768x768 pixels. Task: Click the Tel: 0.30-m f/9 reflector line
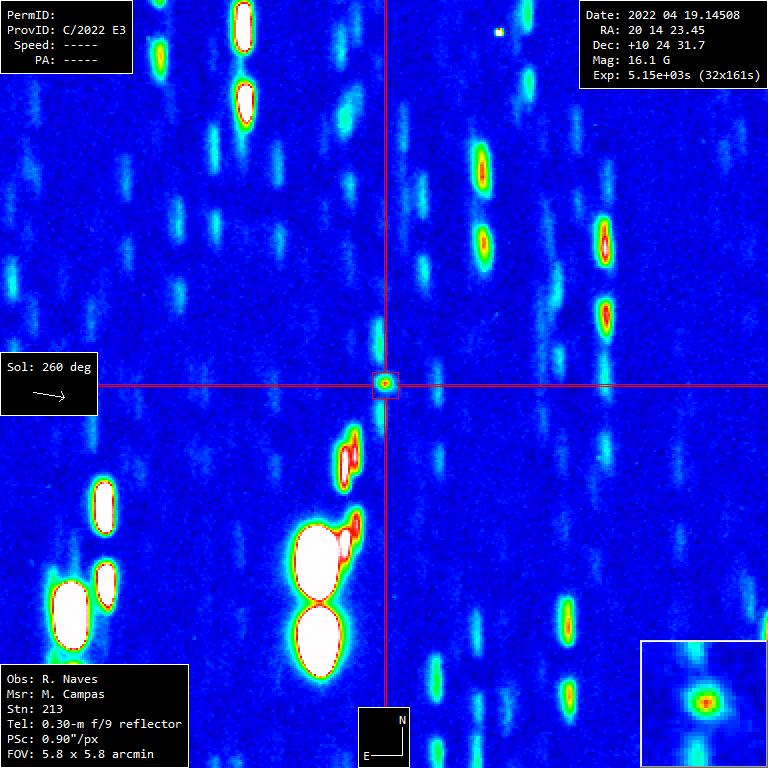tap(94, 724)
